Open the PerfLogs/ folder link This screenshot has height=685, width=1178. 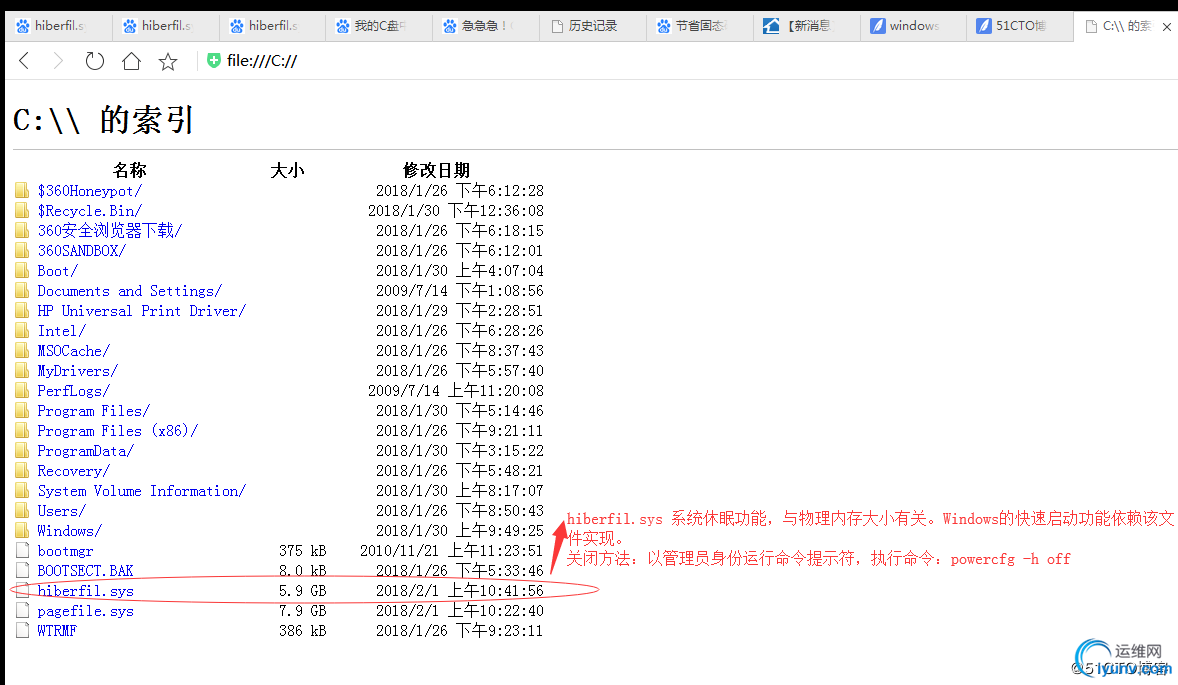click(74, 391)
